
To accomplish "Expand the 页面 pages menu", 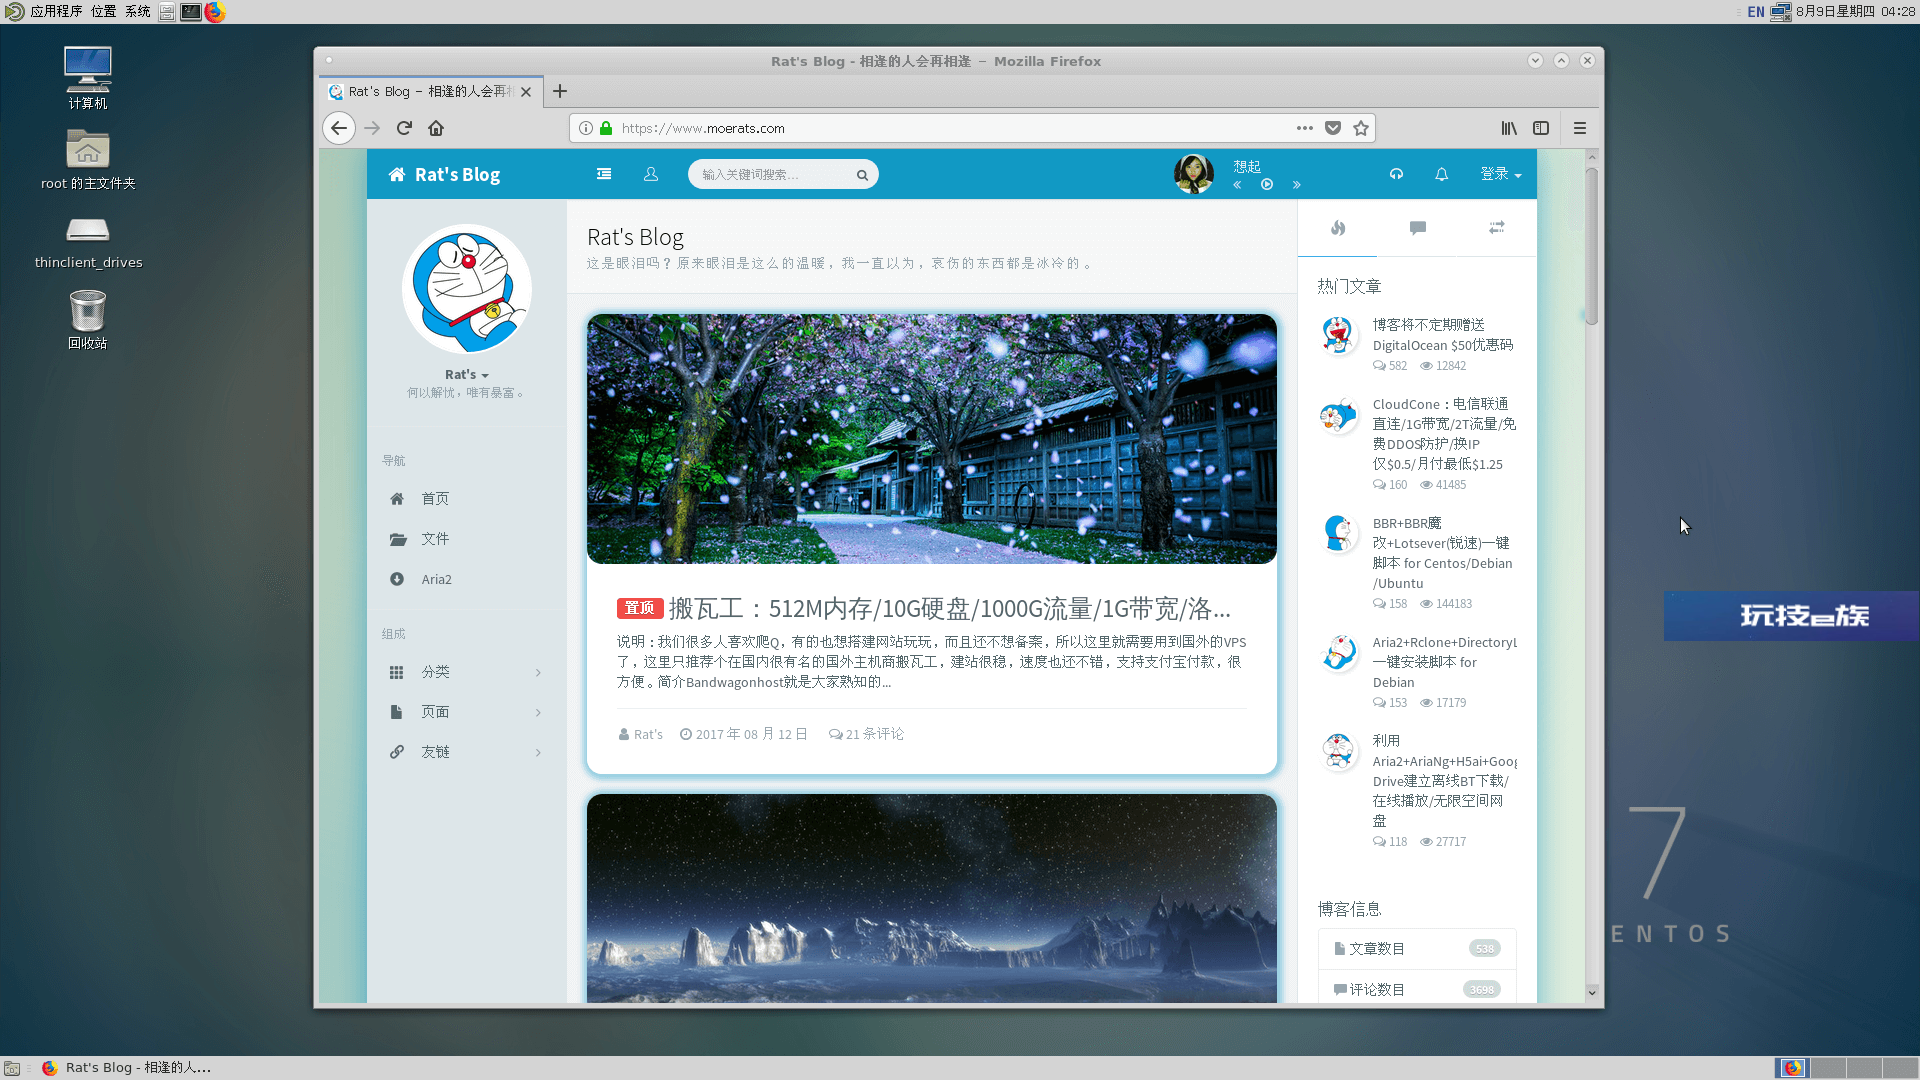I will tap(466, 712).
